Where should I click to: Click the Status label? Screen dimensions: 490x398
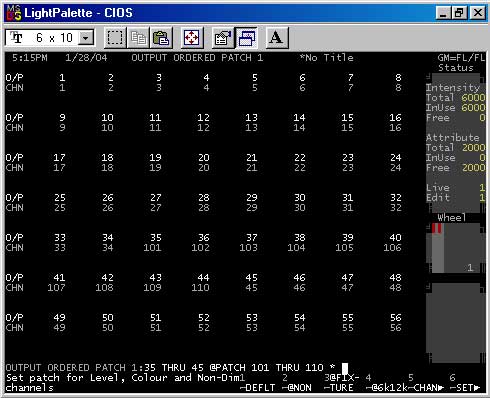(x=456, y=68)
